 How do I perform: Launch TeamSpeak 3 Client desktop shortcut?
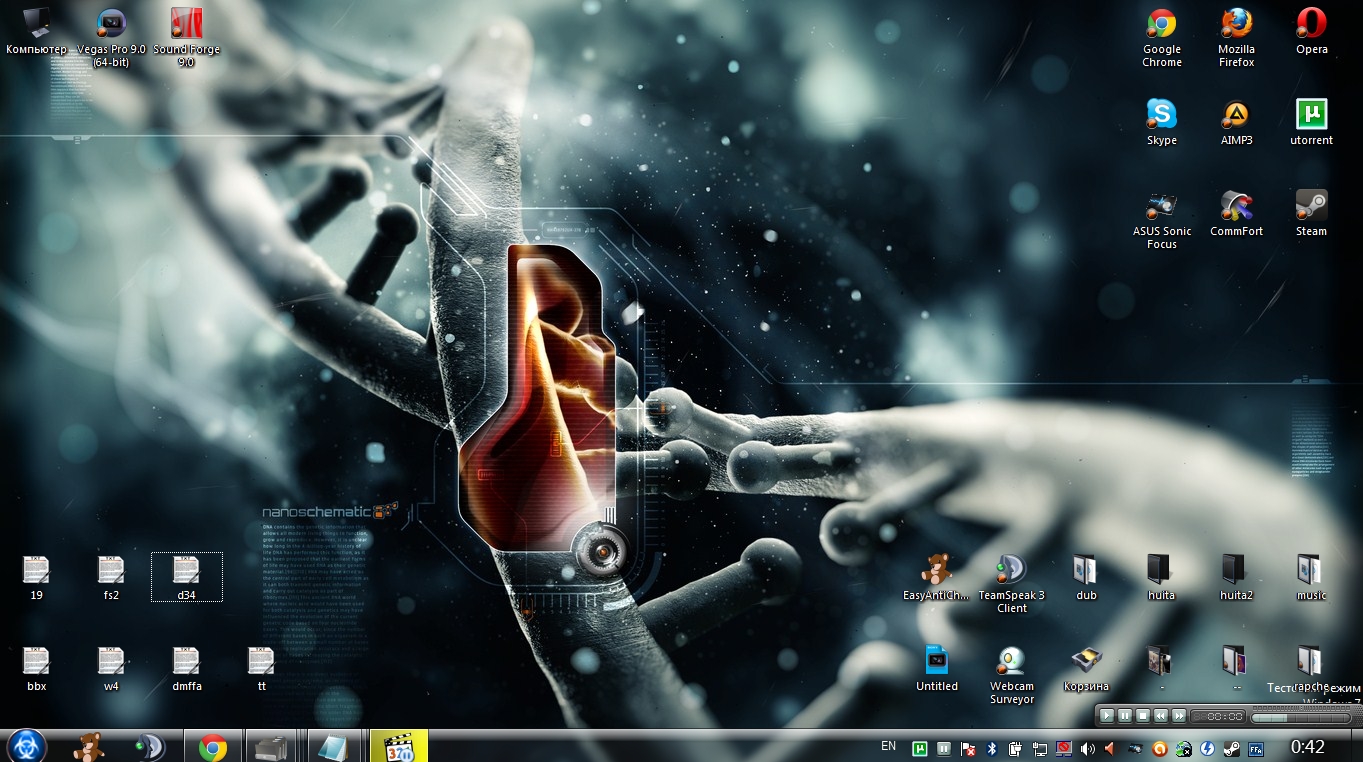click(x=1011, y=584)
